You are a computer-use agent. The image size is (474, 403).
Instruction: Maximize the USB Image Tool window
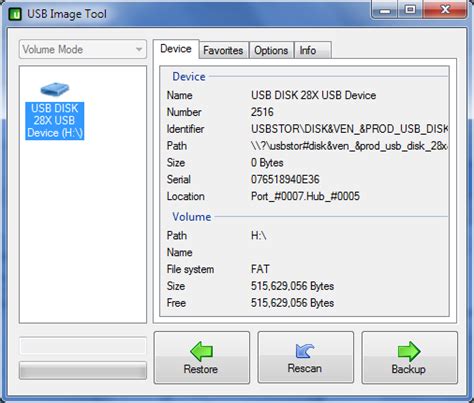(x=410, y=10)
